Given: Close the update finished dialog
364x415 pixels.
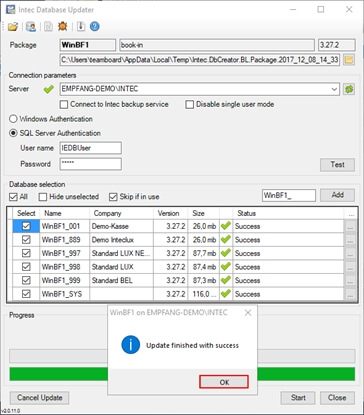Looking at the screenshot, I should 248,313.
